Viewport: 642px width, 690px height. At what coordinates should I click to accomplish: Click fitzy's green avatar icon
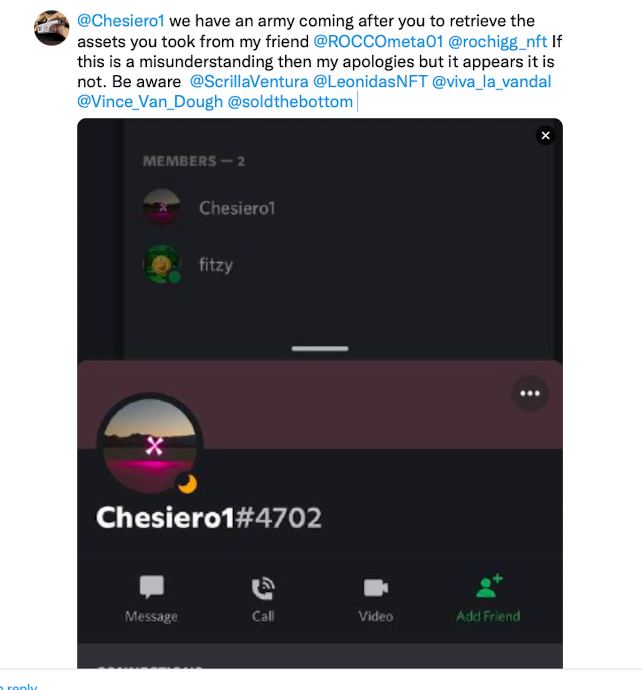[162, 264]
